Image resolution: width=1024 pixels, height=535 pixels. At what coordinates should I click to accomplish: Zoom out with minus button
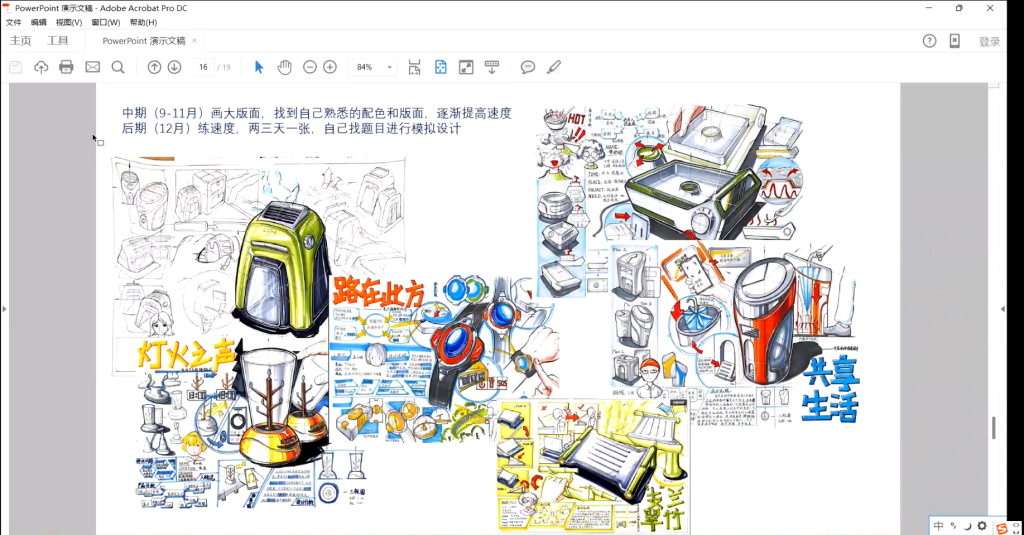point(310,67)
